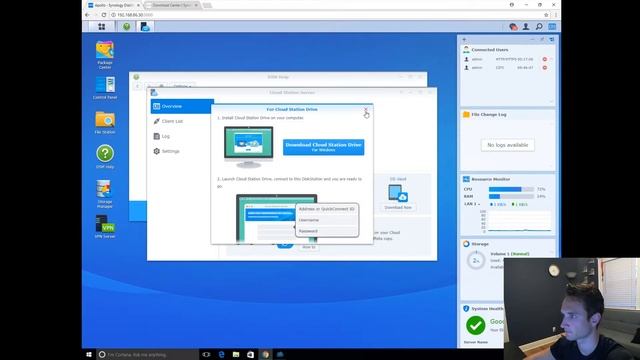This screenshot has width=640, height=360.
Task: Pin the widget panel
Action: coord(542,40)
